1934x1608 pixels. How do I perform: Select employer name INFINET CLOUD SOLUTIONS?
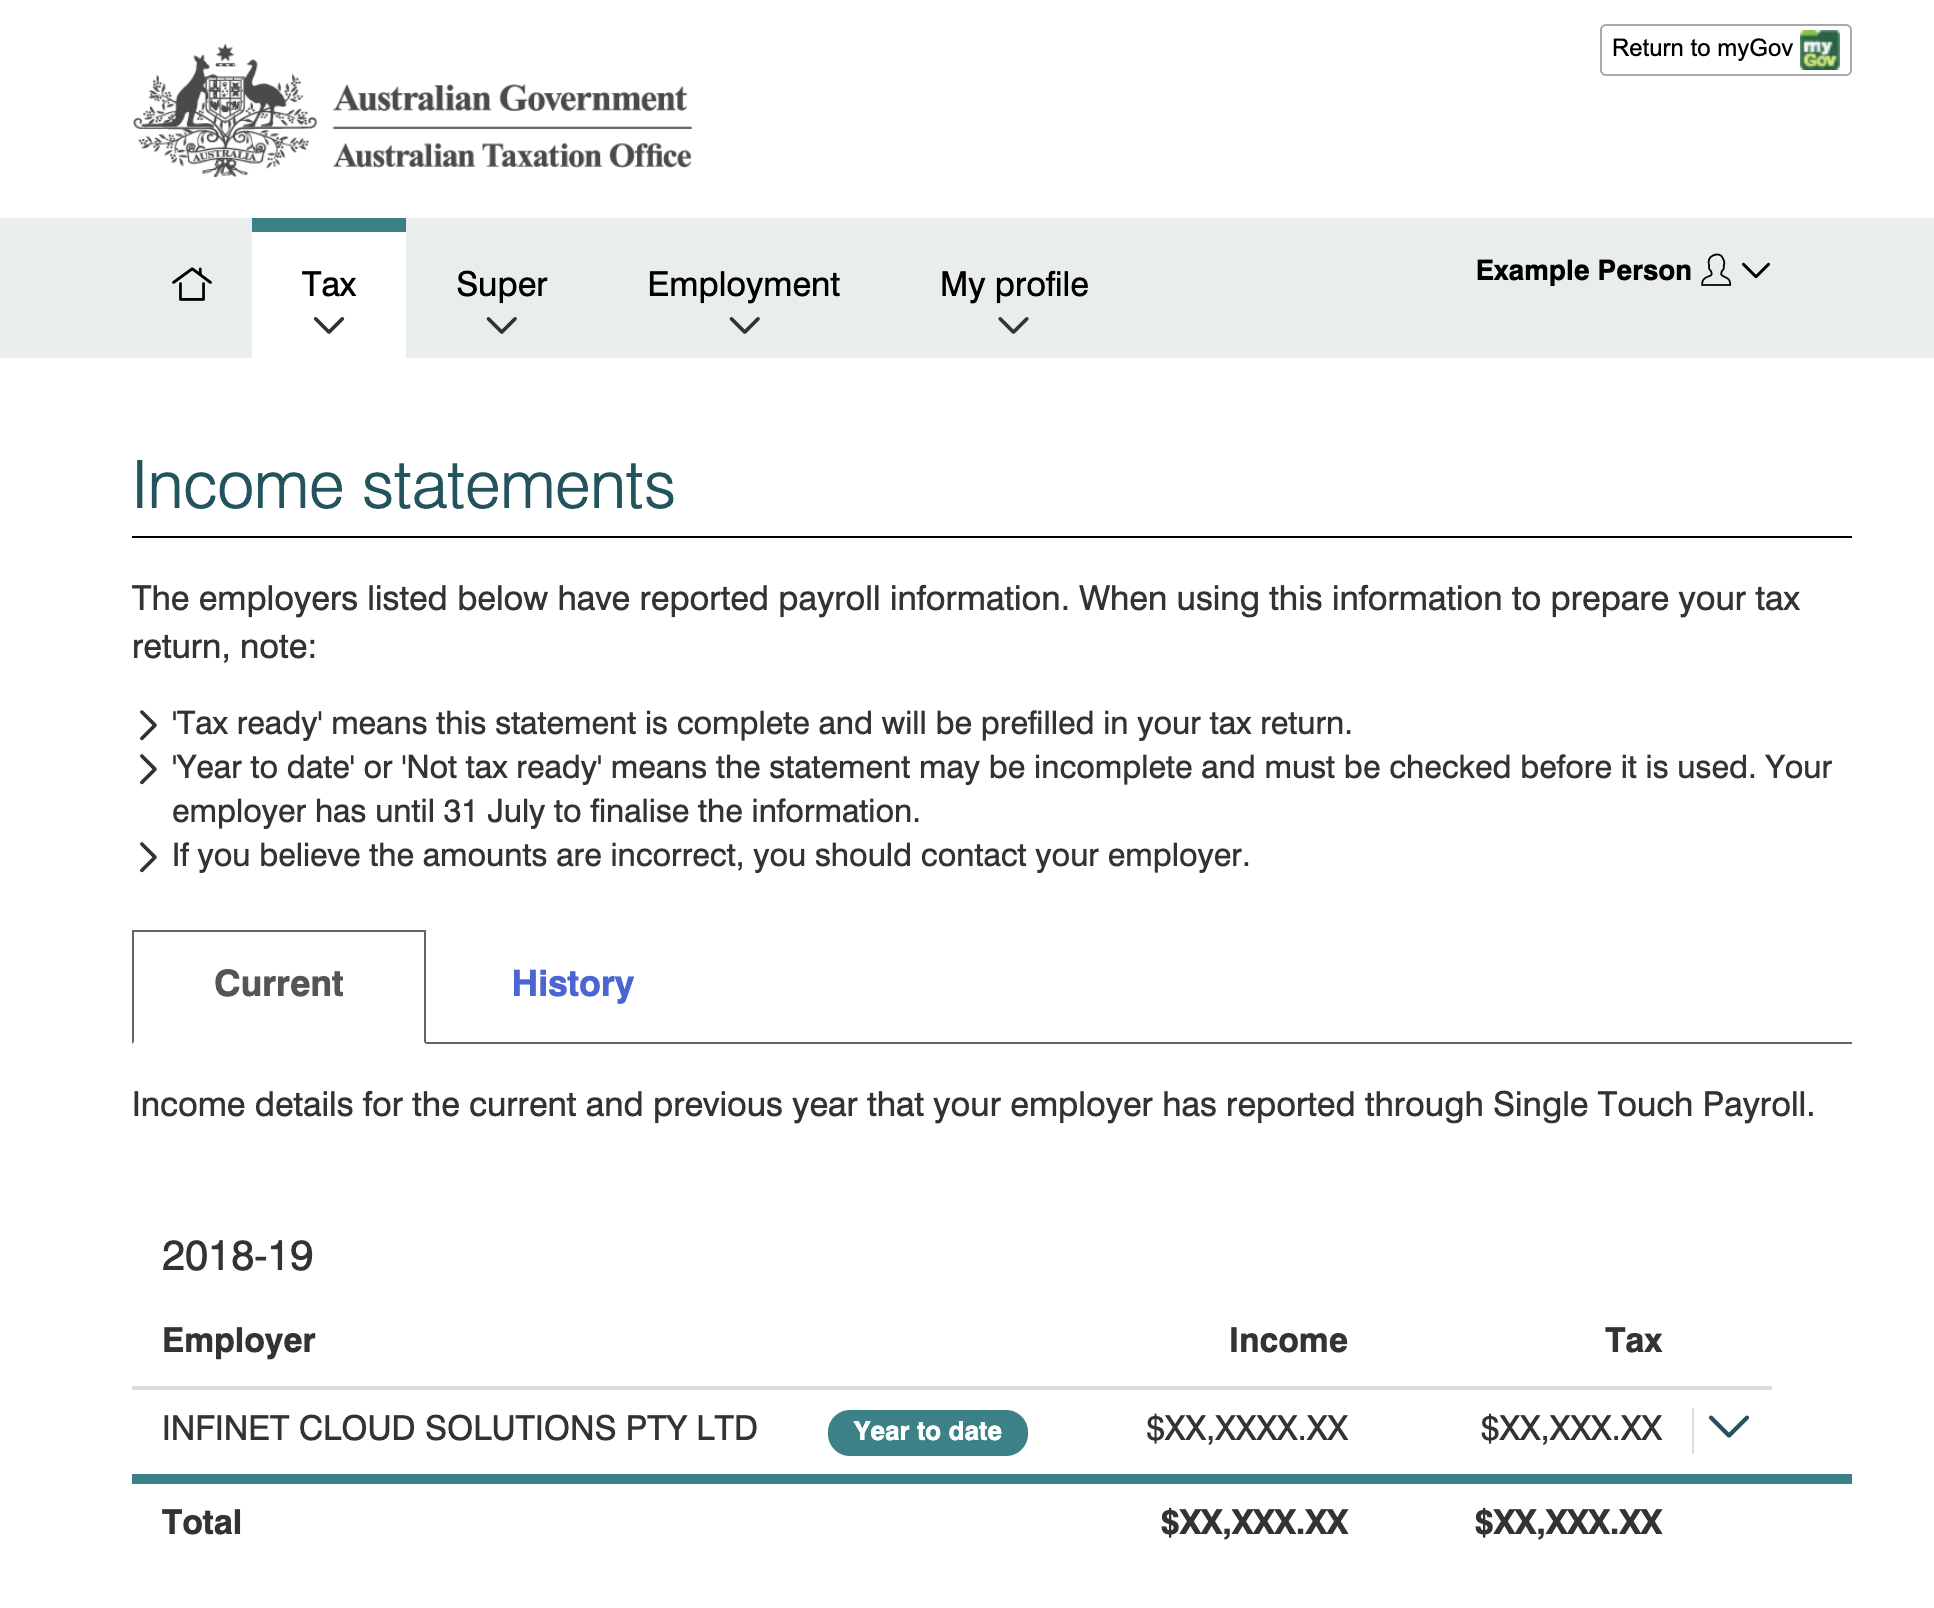point(459,1428)
